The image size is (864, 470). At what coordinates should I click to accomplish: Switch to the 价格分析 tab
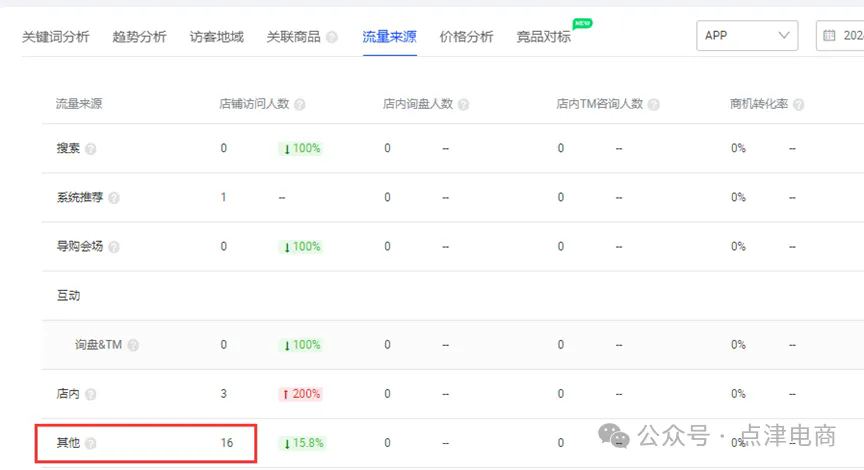pyautogui.click(x=466, y=37)
